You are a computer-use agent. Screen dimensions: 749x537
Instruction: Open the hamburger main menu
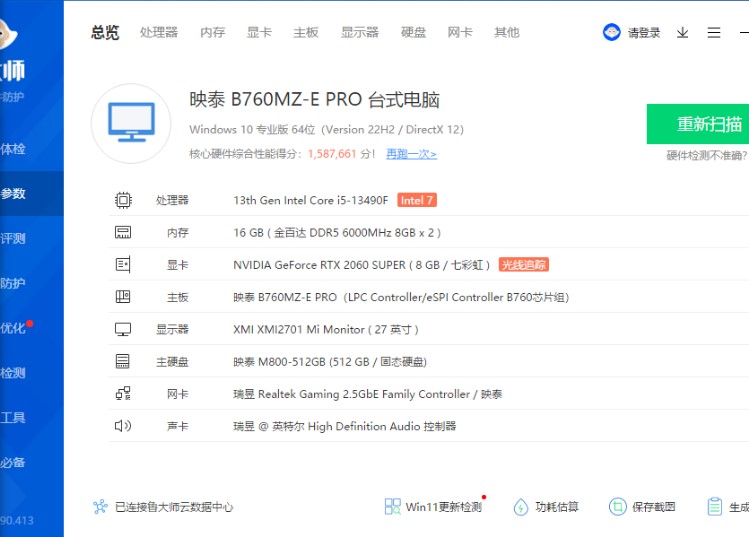(x=714, y=32)
